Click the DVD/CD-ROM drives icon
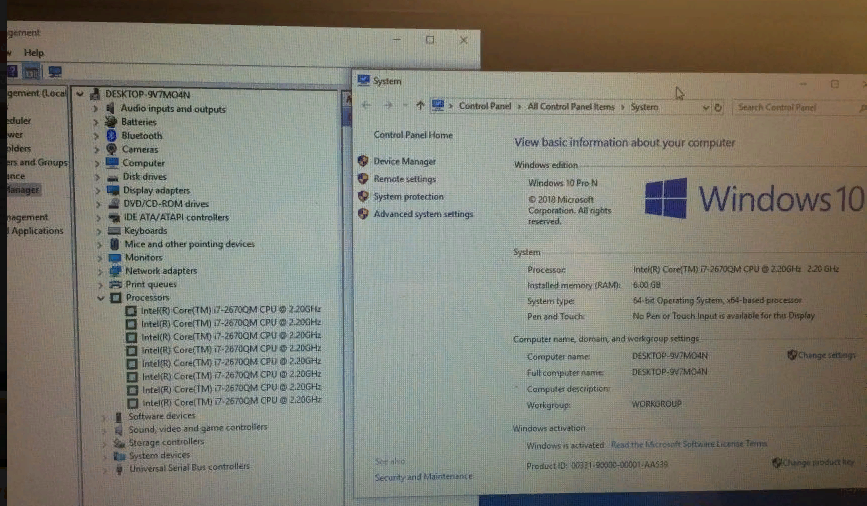Image resolution: width=867 pixels, height=506 pixels. coord(113,204)
